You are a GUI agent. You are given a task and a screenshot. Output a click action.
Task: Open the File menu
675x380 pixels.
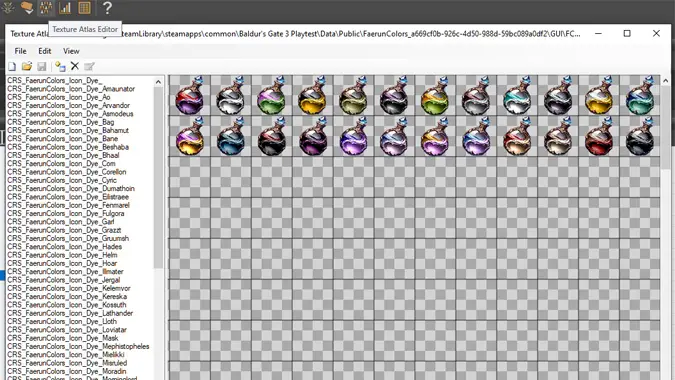pos(20,51)
